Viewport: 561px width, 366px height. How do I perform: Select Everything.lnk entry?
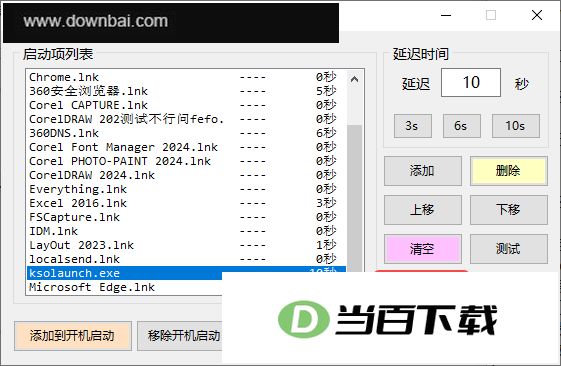coord(186,189)
